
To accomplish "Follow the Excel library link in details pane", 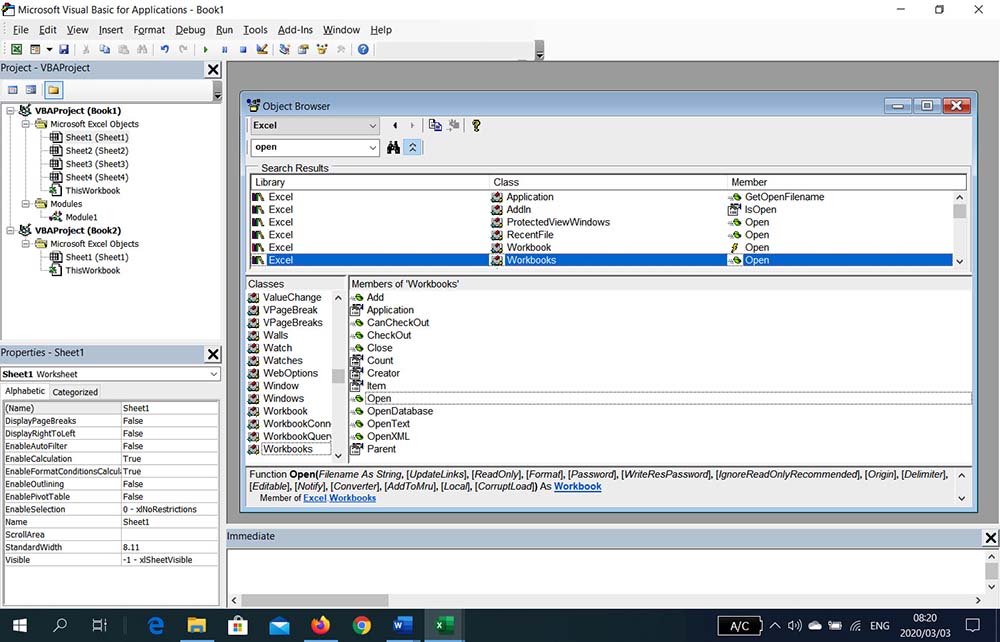I will (x=314, y=498).
